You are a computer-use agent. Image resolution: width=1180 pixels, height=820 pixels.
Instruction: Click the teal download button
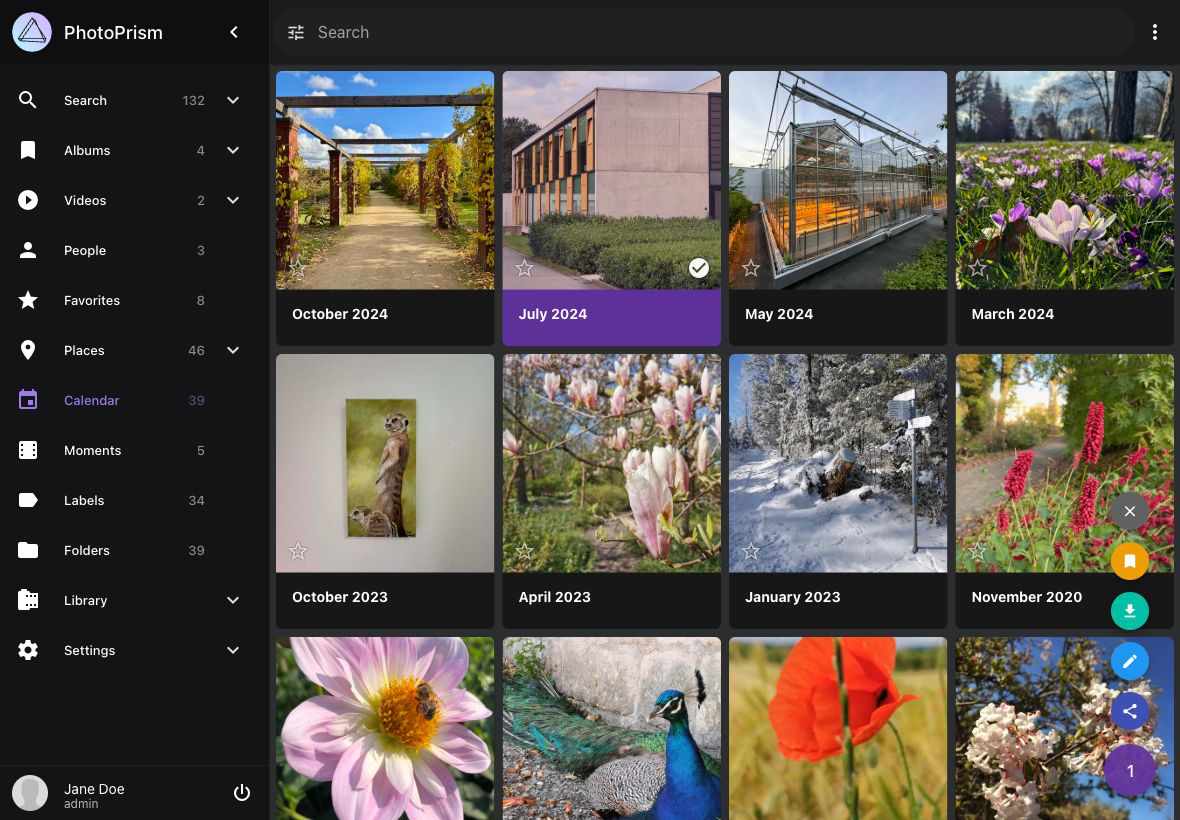click(1129, 611)
